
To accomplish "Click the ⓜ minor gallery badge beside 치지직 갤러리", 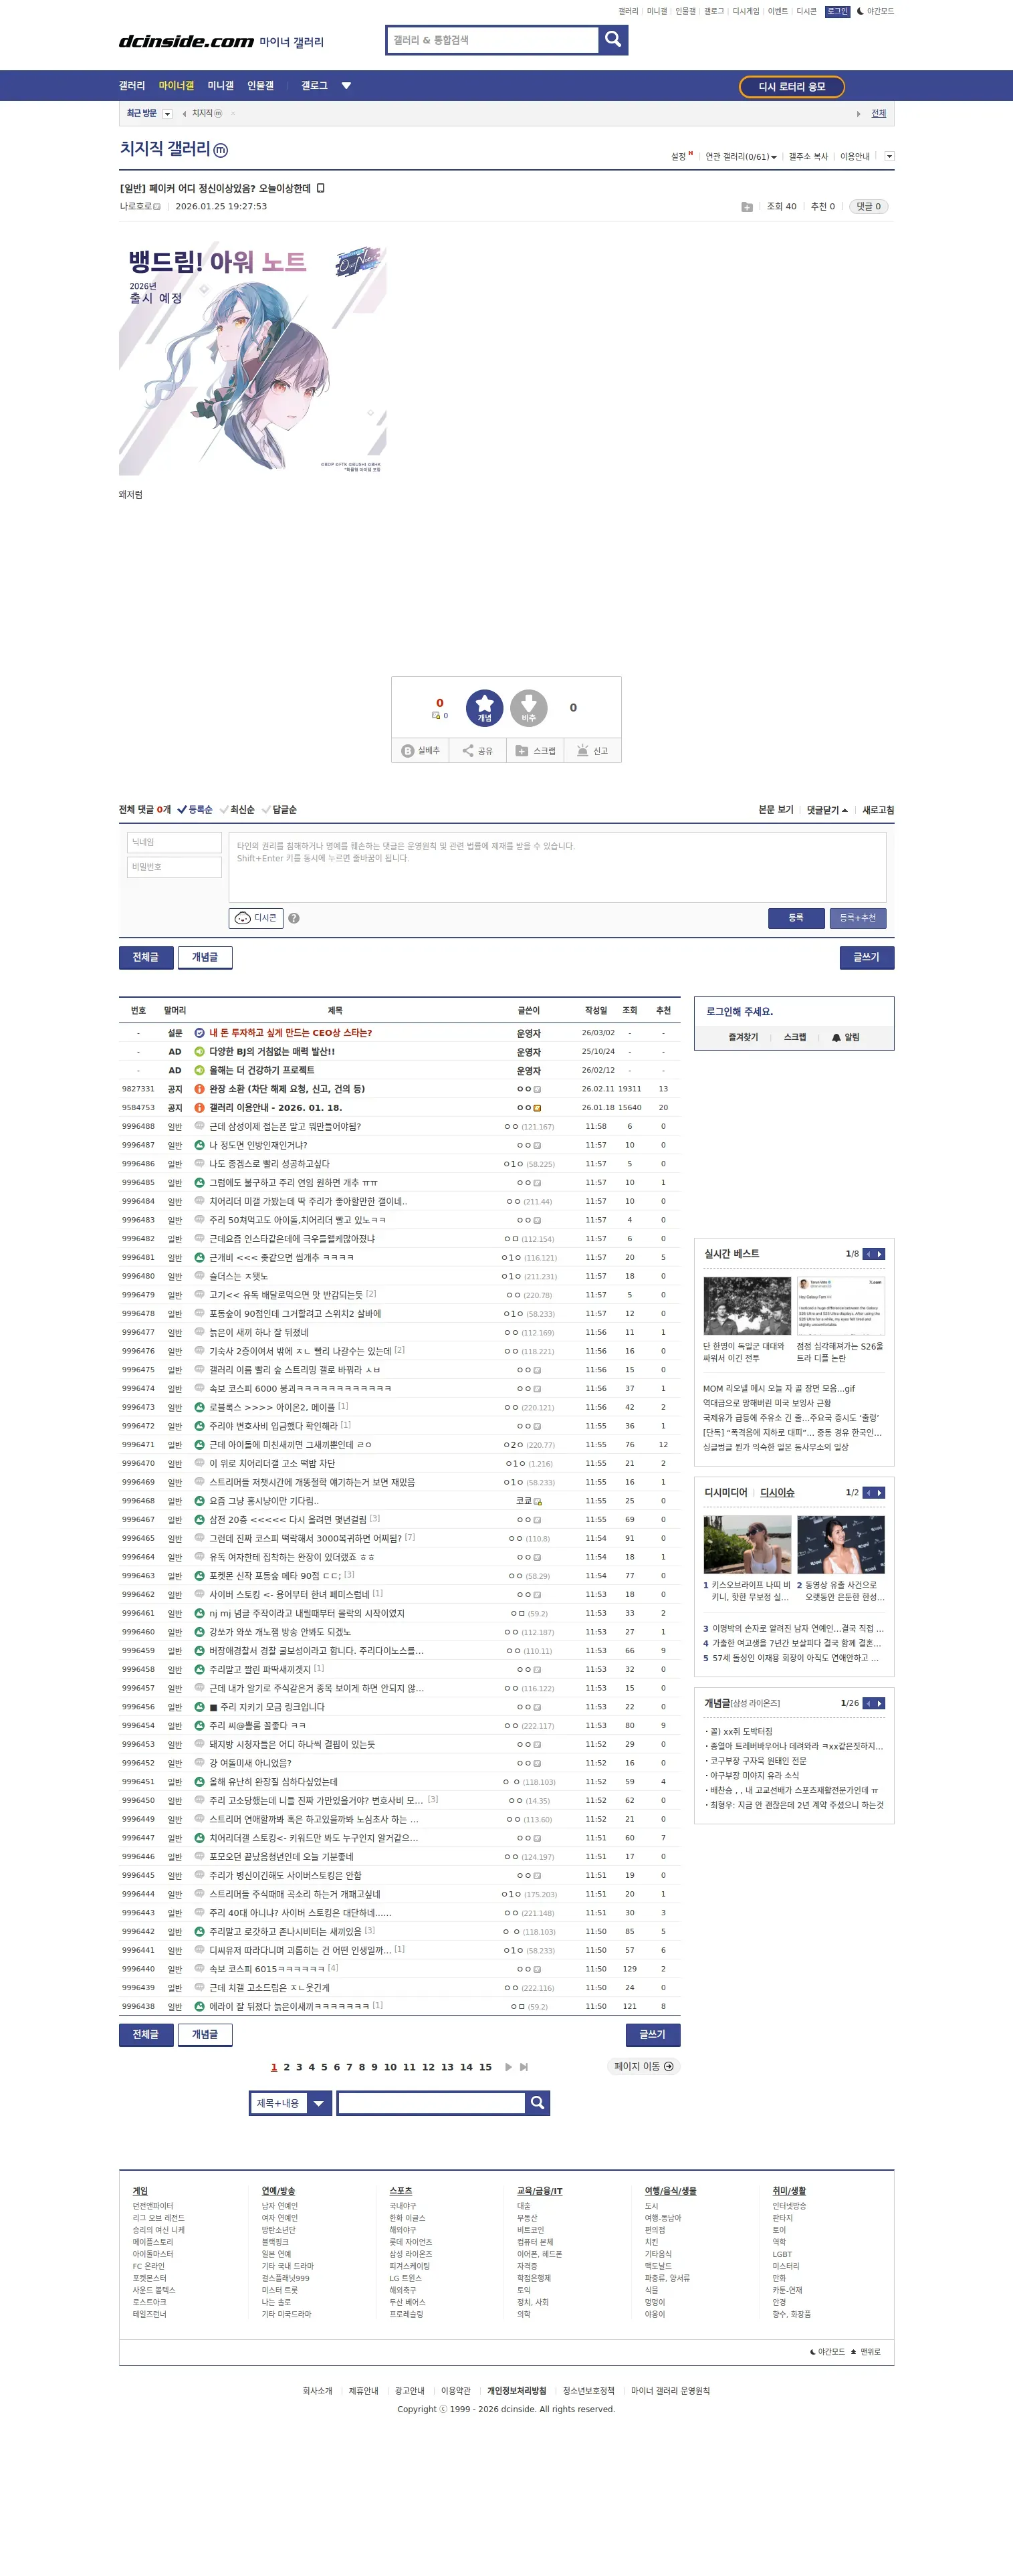I will [x=221, y=150].
